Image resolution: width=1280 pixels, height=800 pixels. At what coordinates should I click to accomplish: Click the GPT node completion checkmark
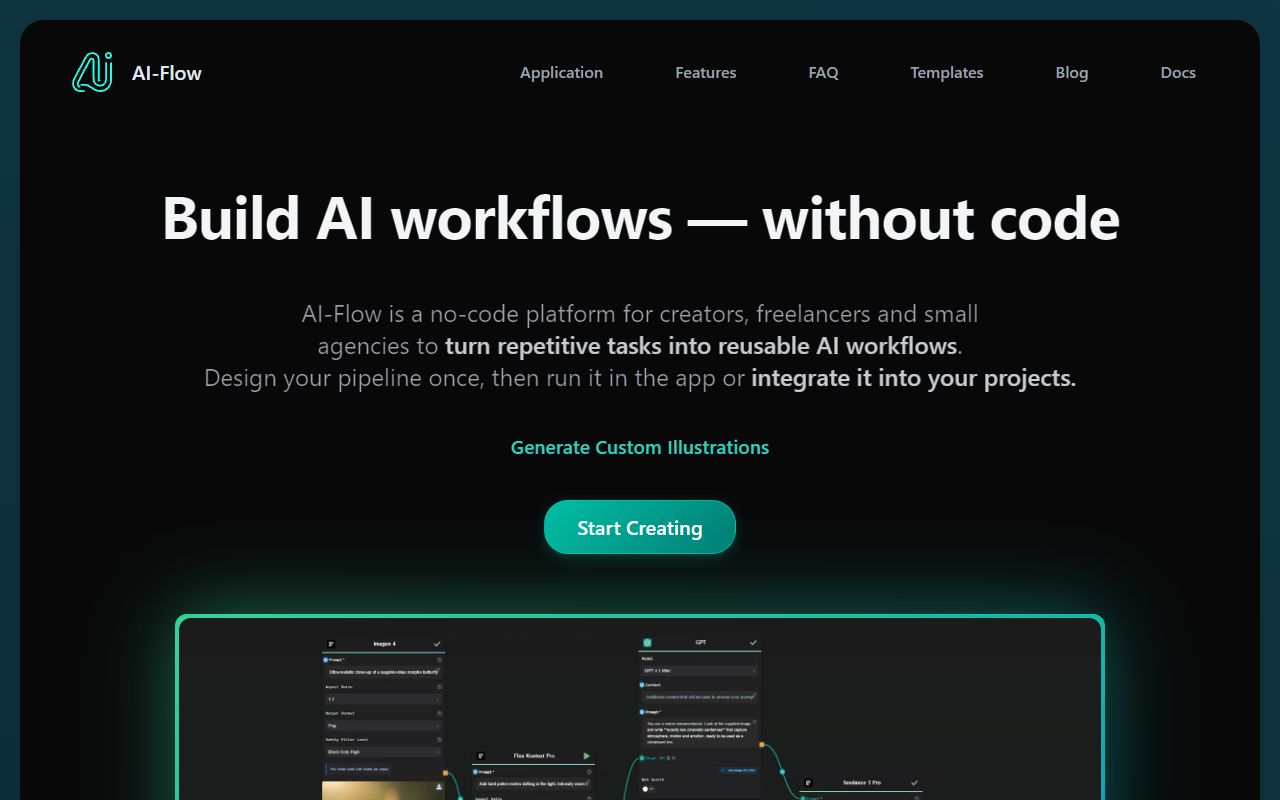pyautogui.click(x=753, y=642)
